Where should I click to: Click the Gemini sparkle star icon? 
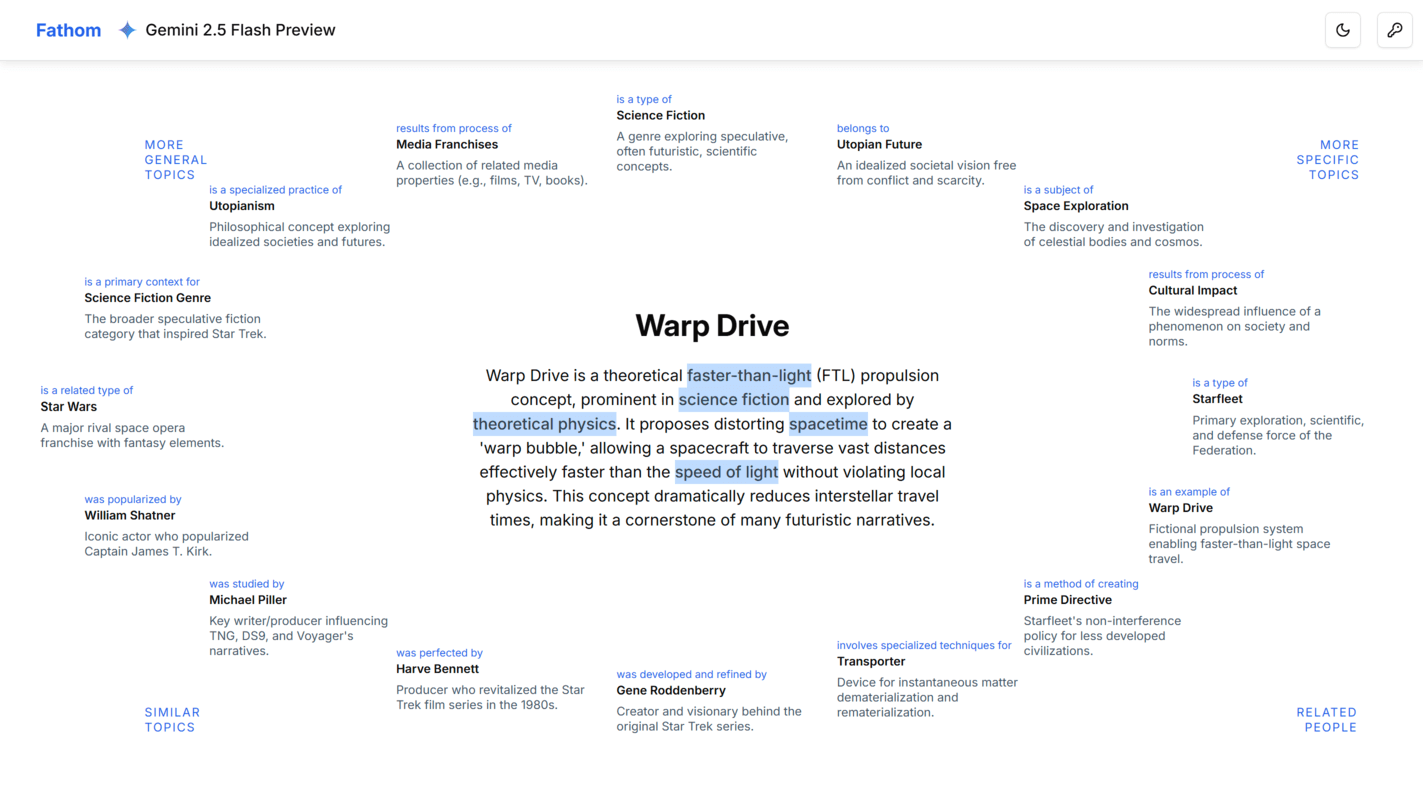(x=127, y=30)
